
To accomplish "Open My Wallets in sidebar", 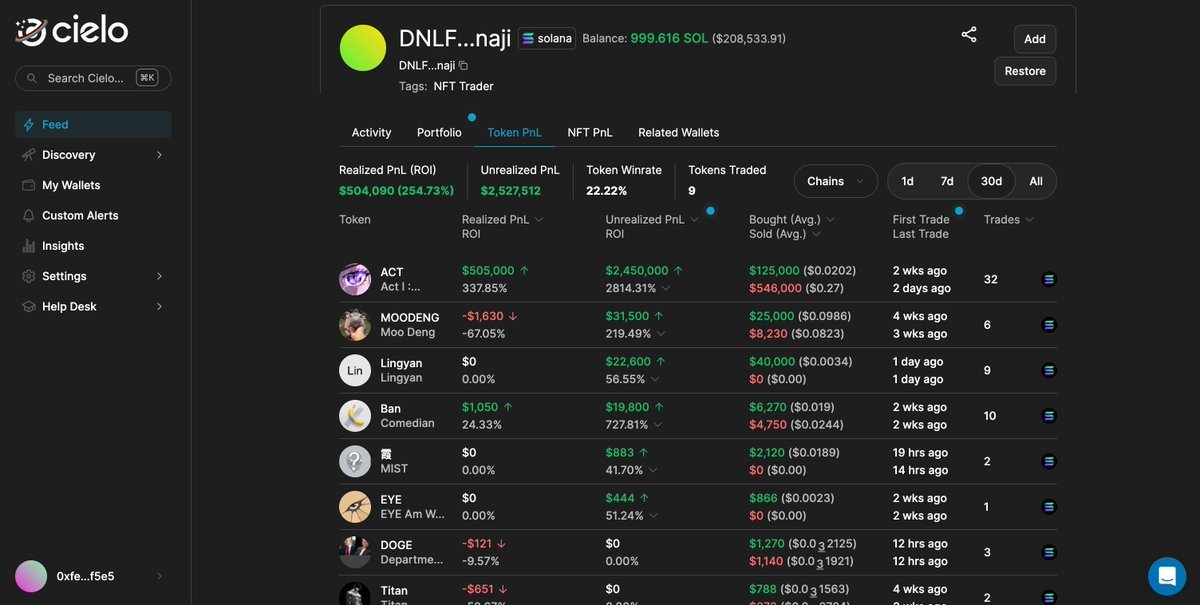I will pos(71,185).
